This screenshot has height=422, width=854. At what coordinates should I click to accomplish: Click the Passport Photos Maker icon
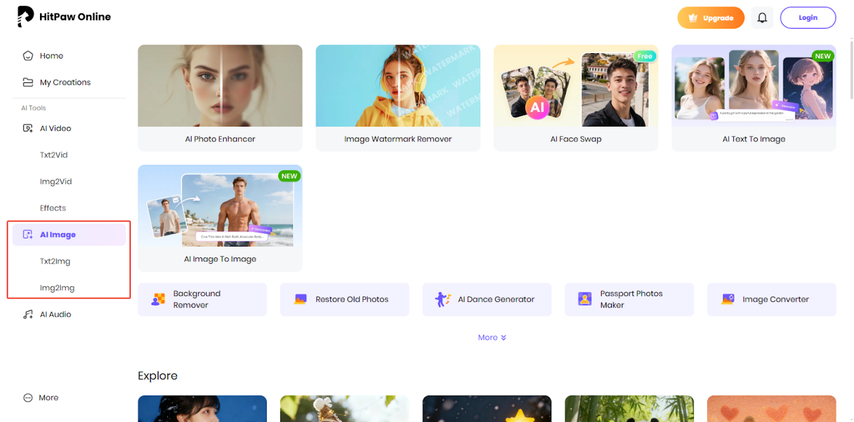coord(585,299)
